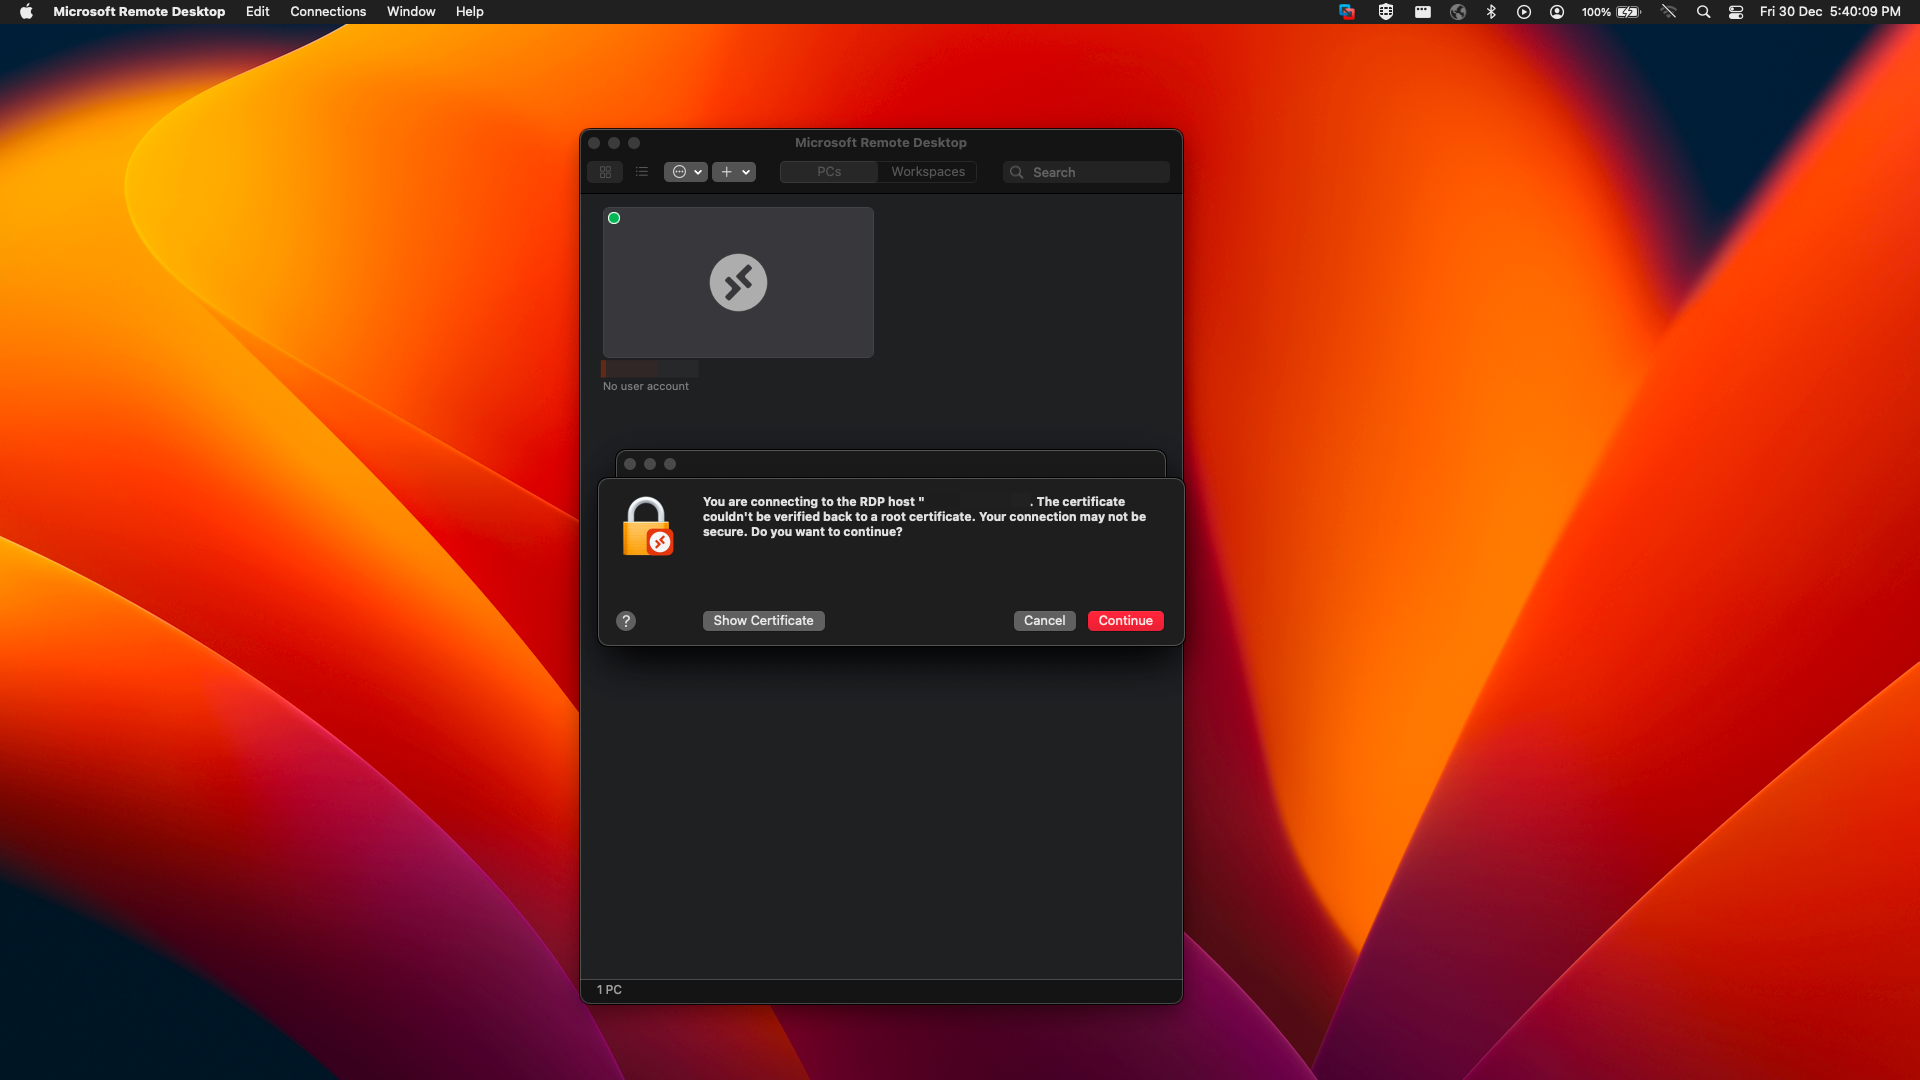Image resolution: width=1920 pixels, height=1080 pixels.
Task: Minimize the main Remote Desktop window
Action: pos(614,143)
